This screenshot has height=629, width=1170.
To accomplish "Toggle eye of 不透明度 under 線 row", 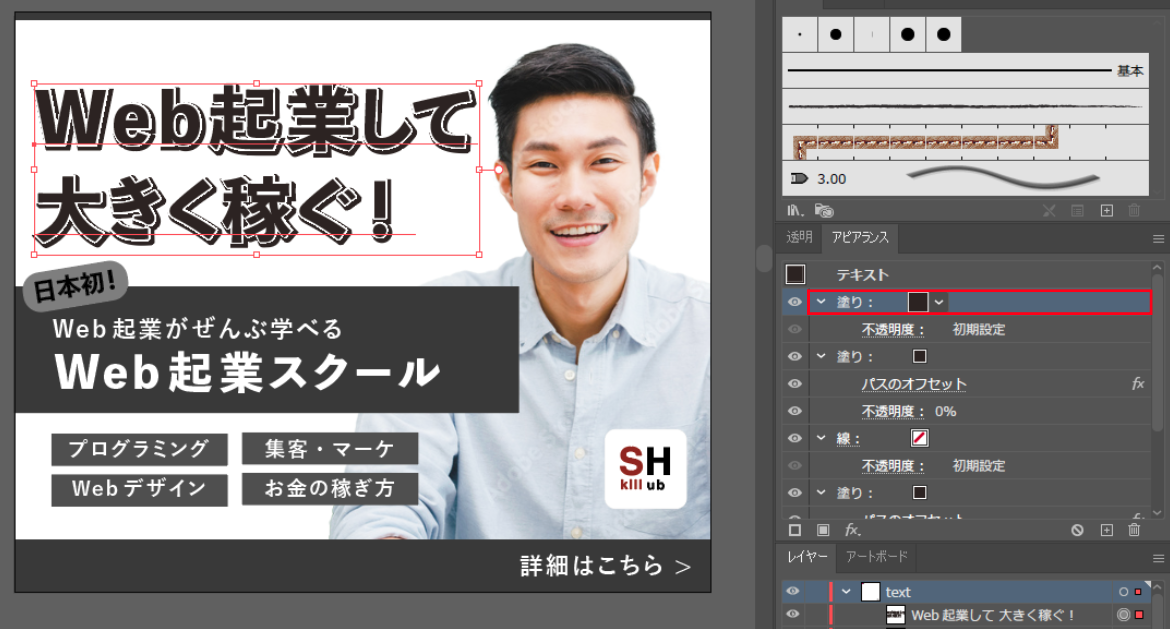I will (x=795, y=466).
